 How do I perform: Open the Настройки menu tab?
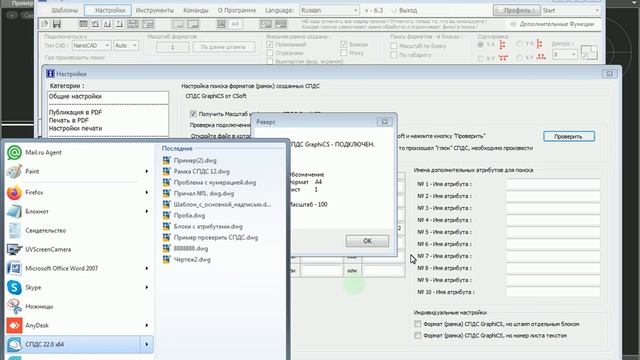click(x=108, y=10)
